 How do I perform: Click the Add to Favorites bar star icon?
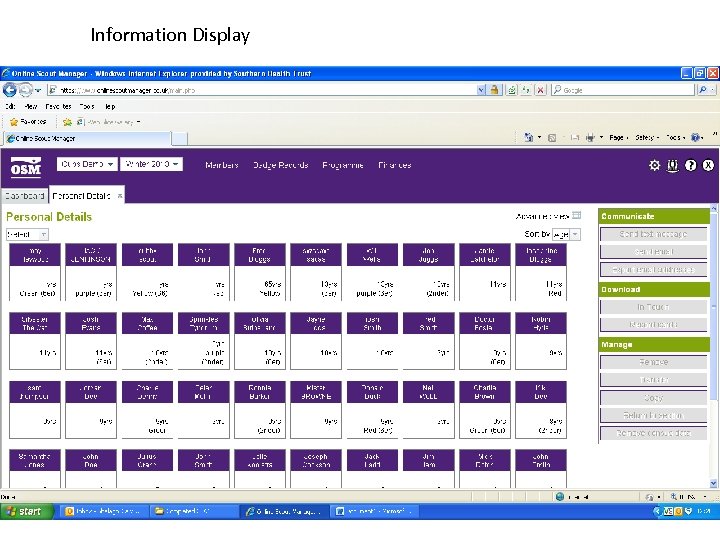click(68, 122)
